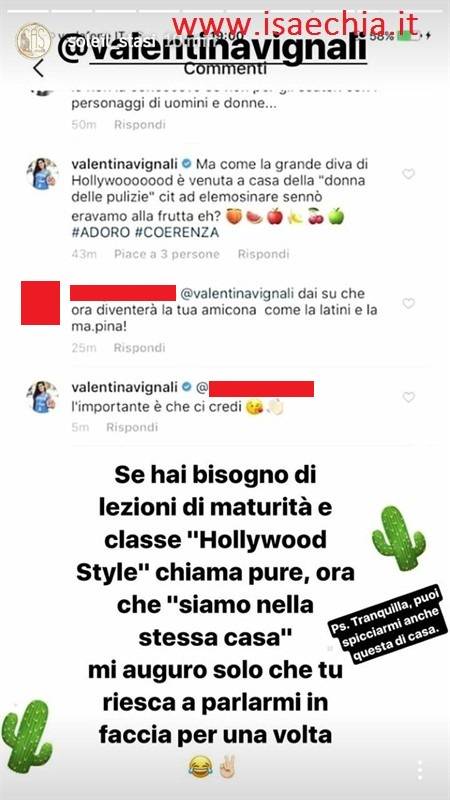Tap Rispondi under the 43m comment
Screen dimensions: 450x800
263,254
